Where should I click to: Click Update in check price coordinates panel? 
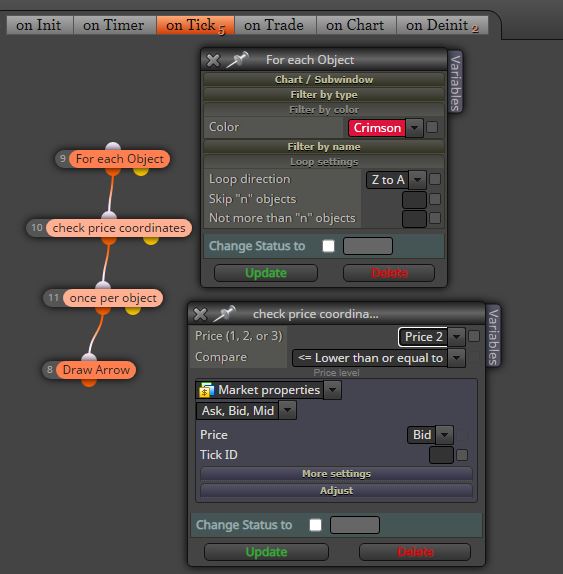266,552
